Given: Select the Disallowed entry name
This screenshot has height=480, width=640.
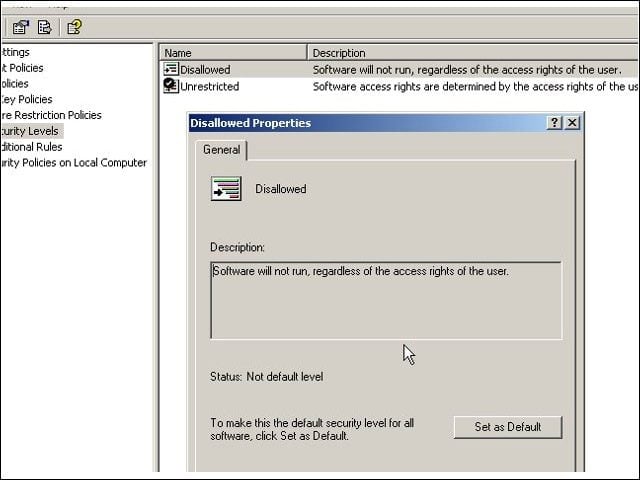Looking at the screenshot, I should click(205, 70).
